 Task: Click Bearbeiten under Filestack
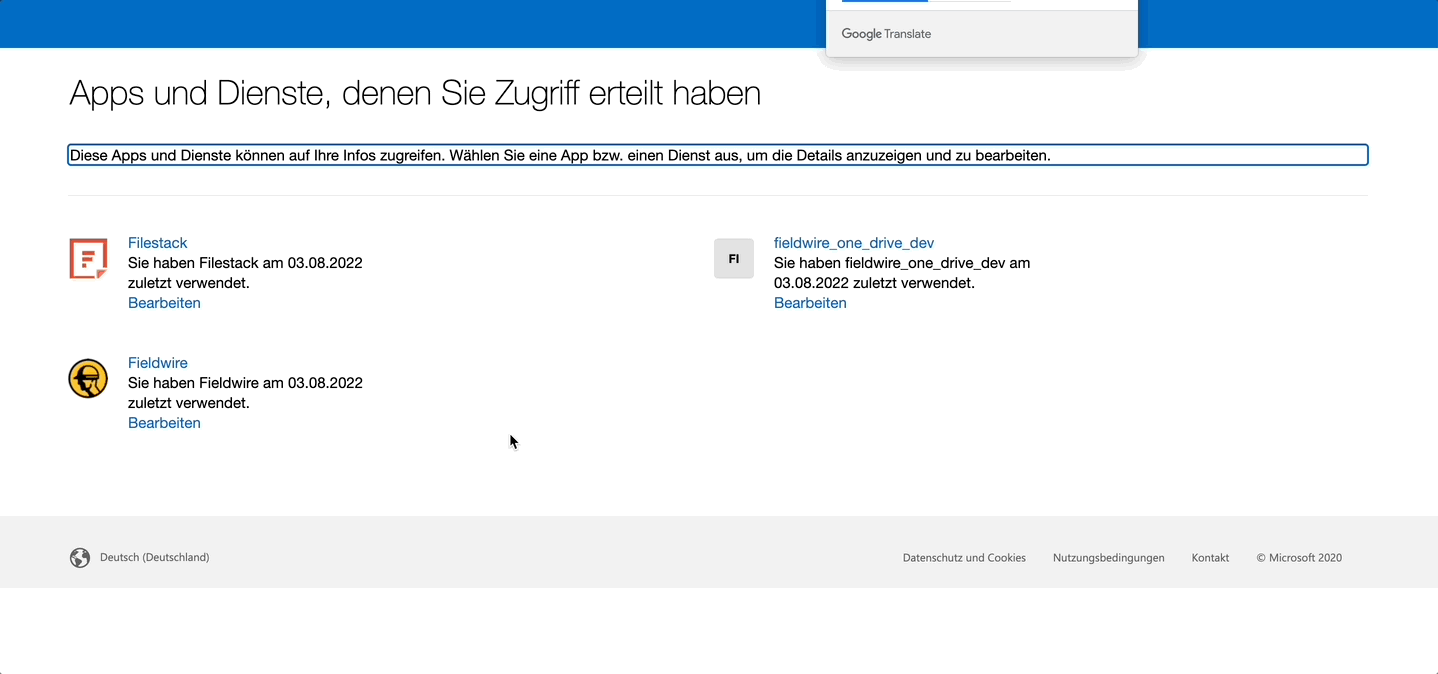click(164, 302)
